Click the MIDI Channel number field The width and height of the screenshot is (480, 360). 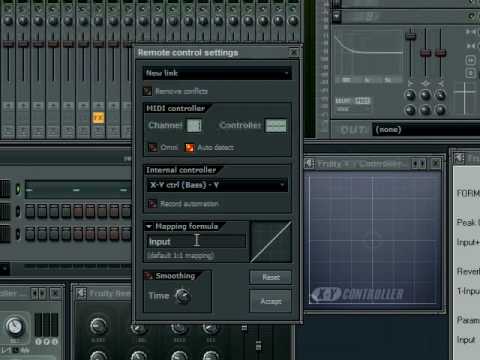tap(194, 126)
